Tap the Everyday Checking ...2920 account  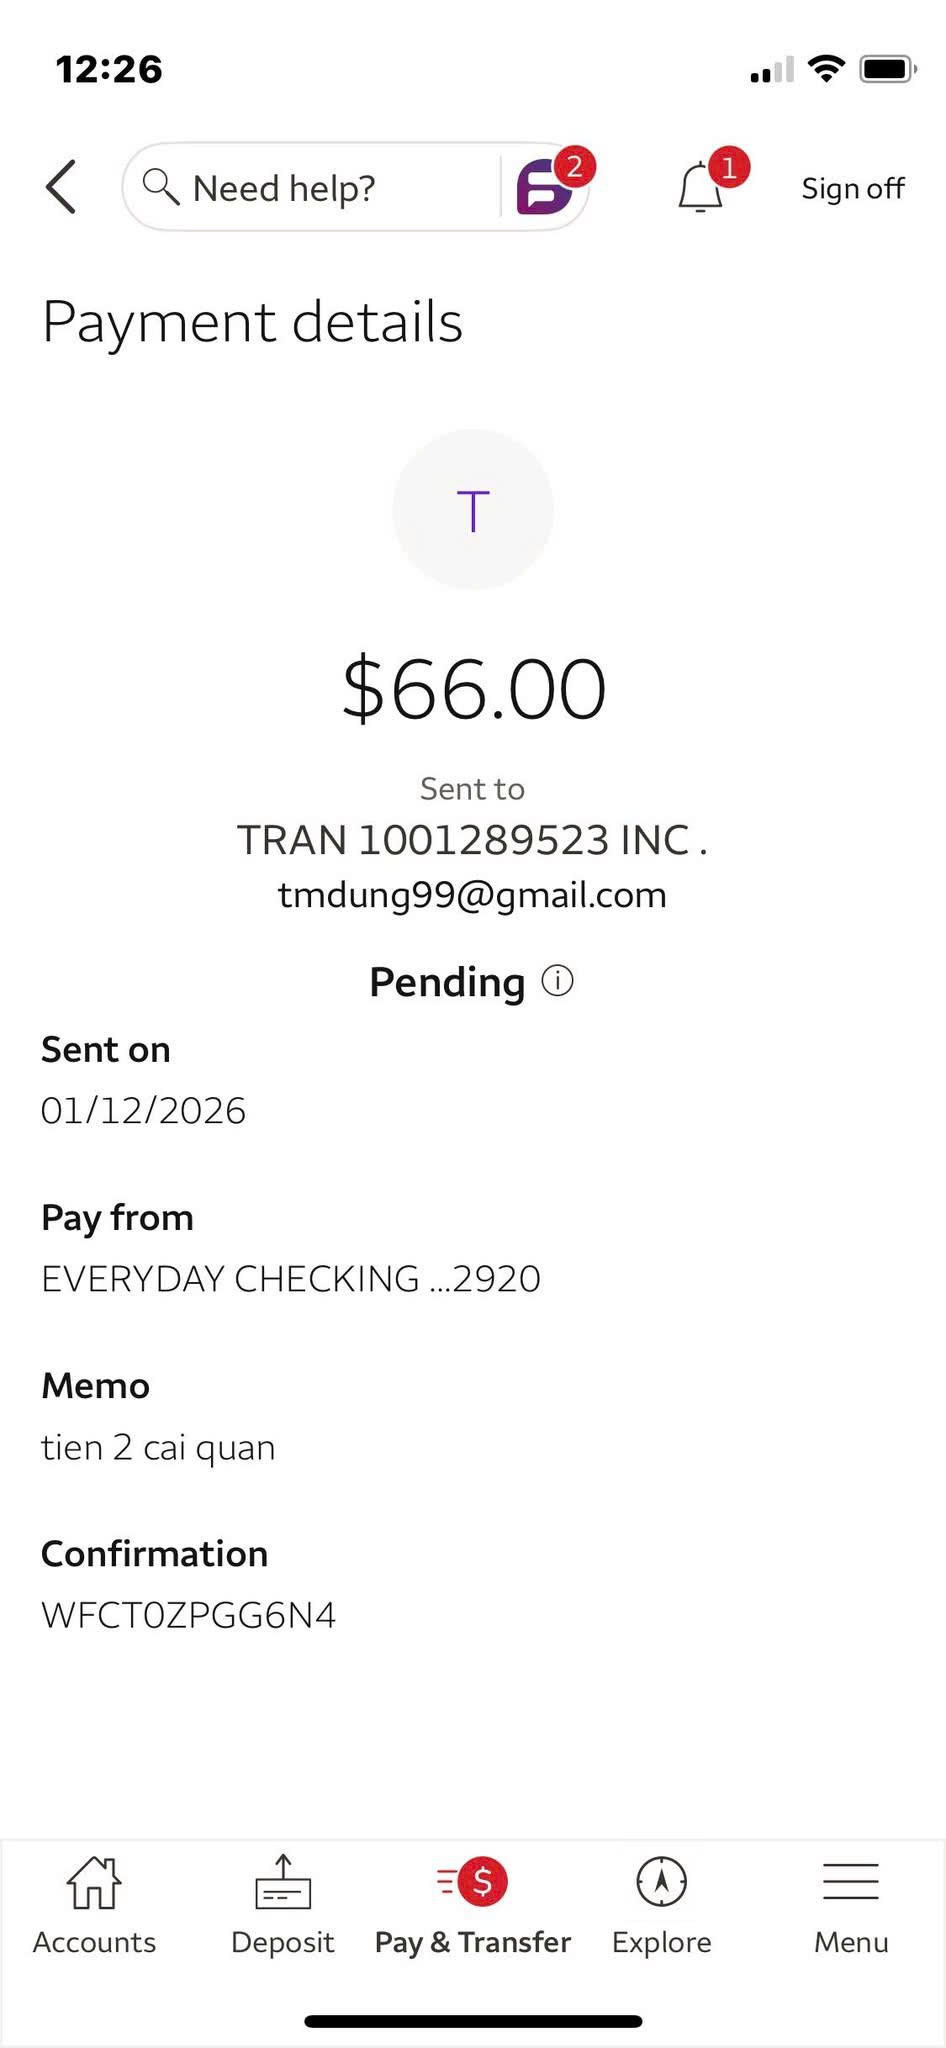pos(291,1279)
